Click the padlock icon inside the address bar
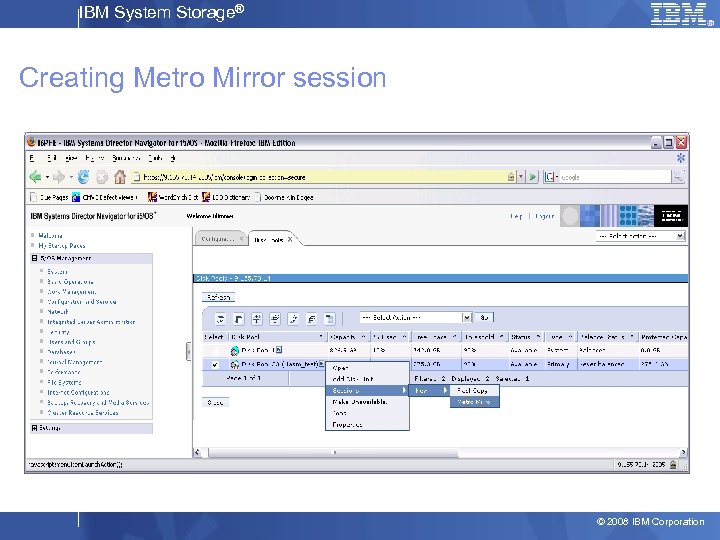 511,177
